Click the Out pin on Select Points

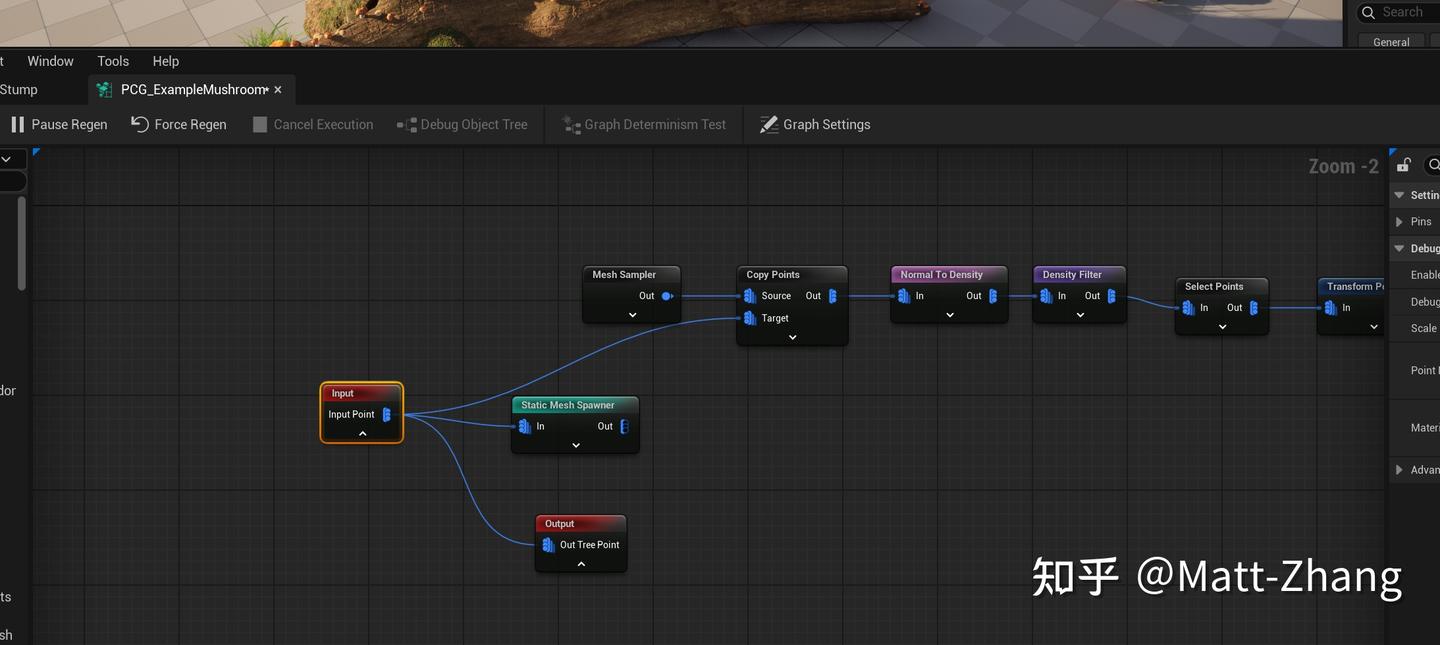click(1253, 308)
